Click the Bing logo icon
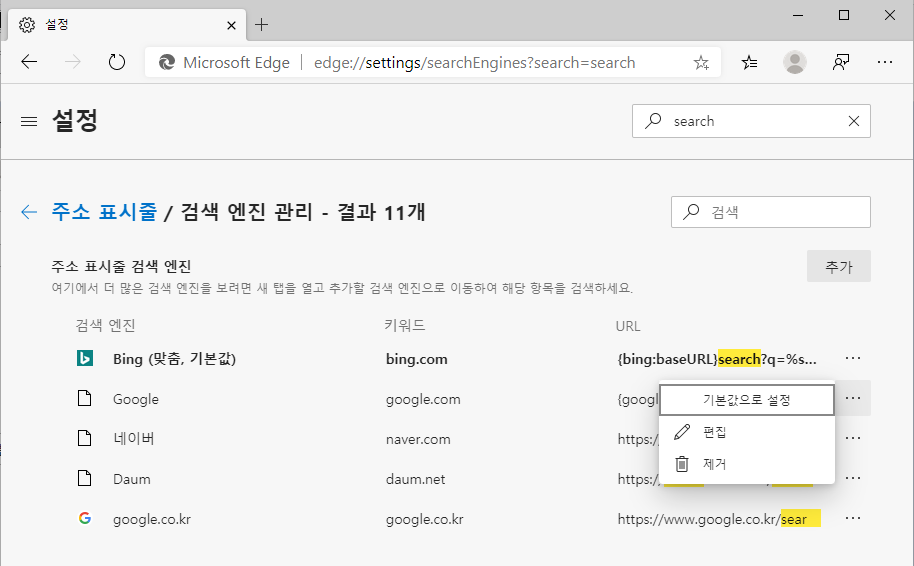The image size is (914, 566). tap(85, 358)
